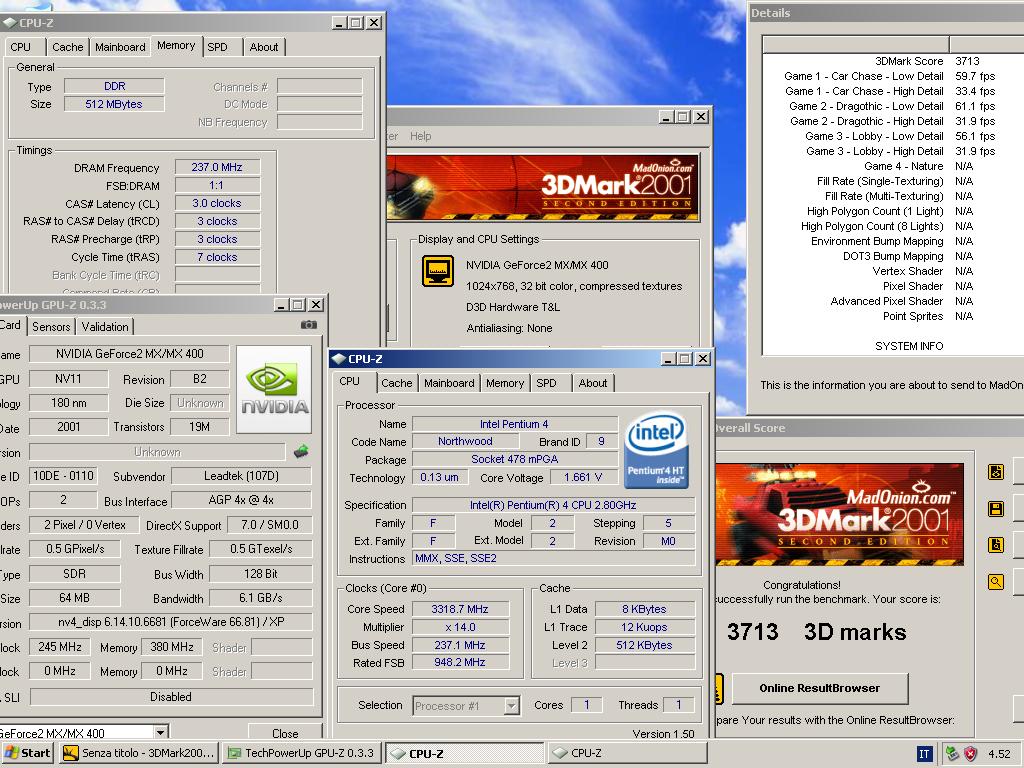Click the 'SYSTEM INFO' row in Details
This screenshot has height=768, width=1024.
coord(893,346)
